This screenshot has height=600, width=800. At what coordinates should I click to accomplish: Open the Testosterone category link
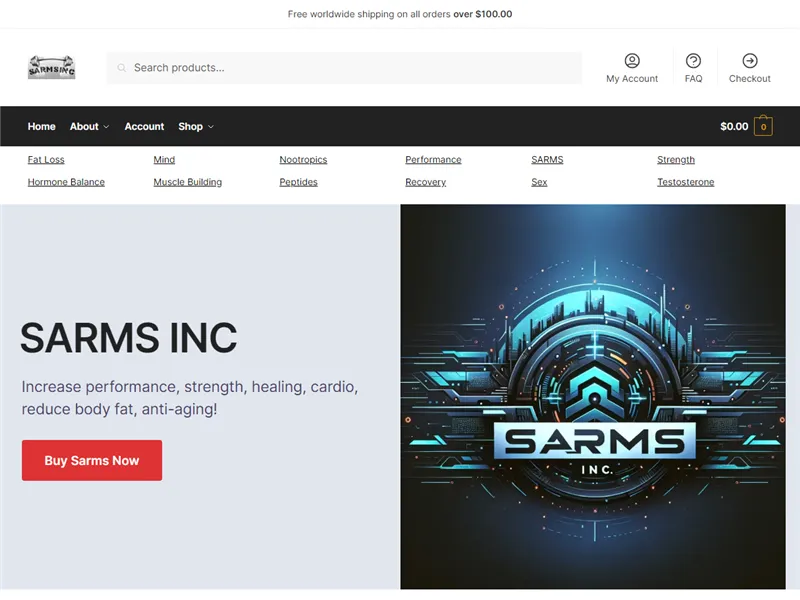click(686, 182)
